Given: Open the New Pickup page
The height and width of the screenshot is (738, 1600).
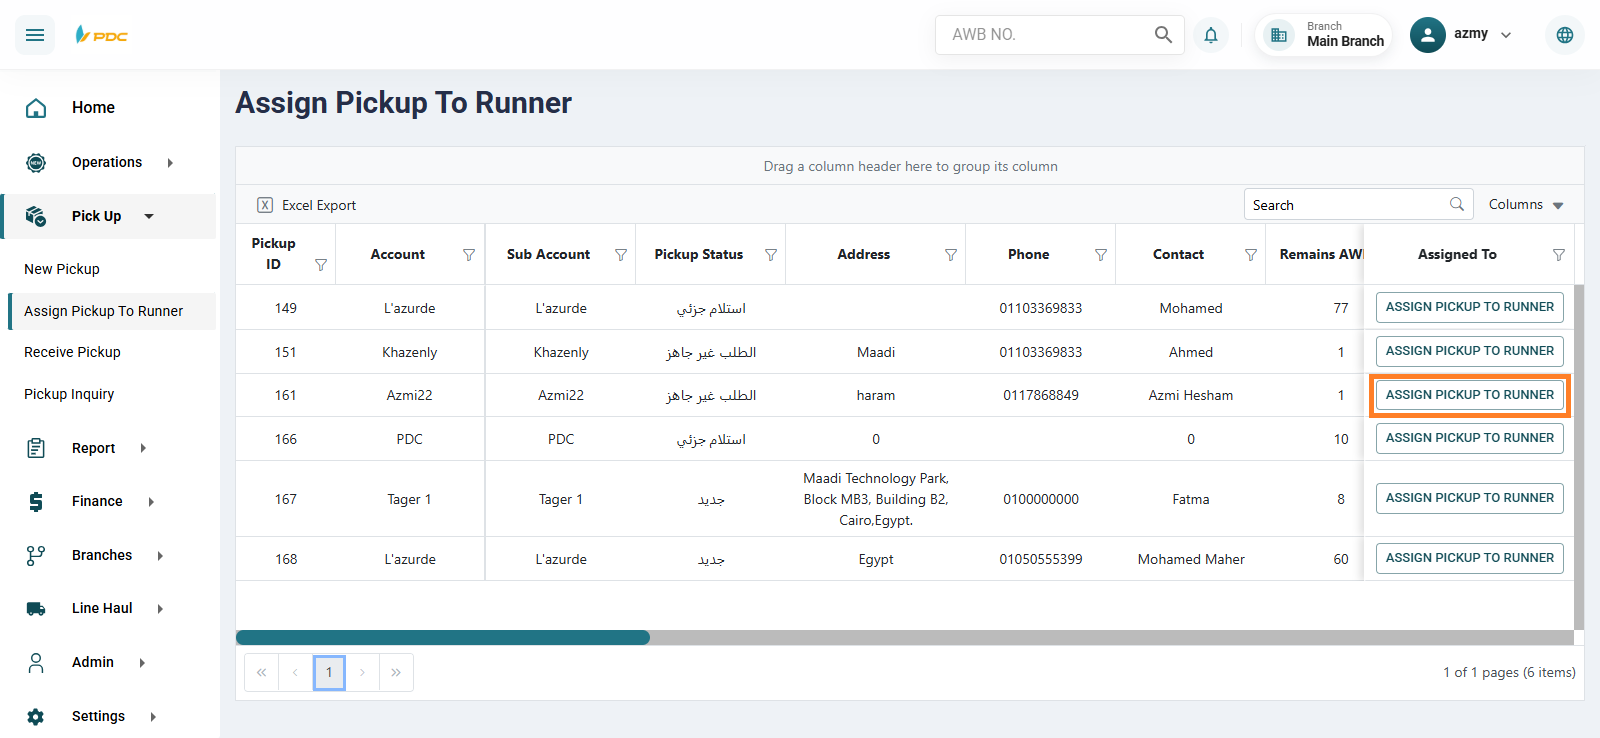Looking at the screenshot, I should click(62, 269).
